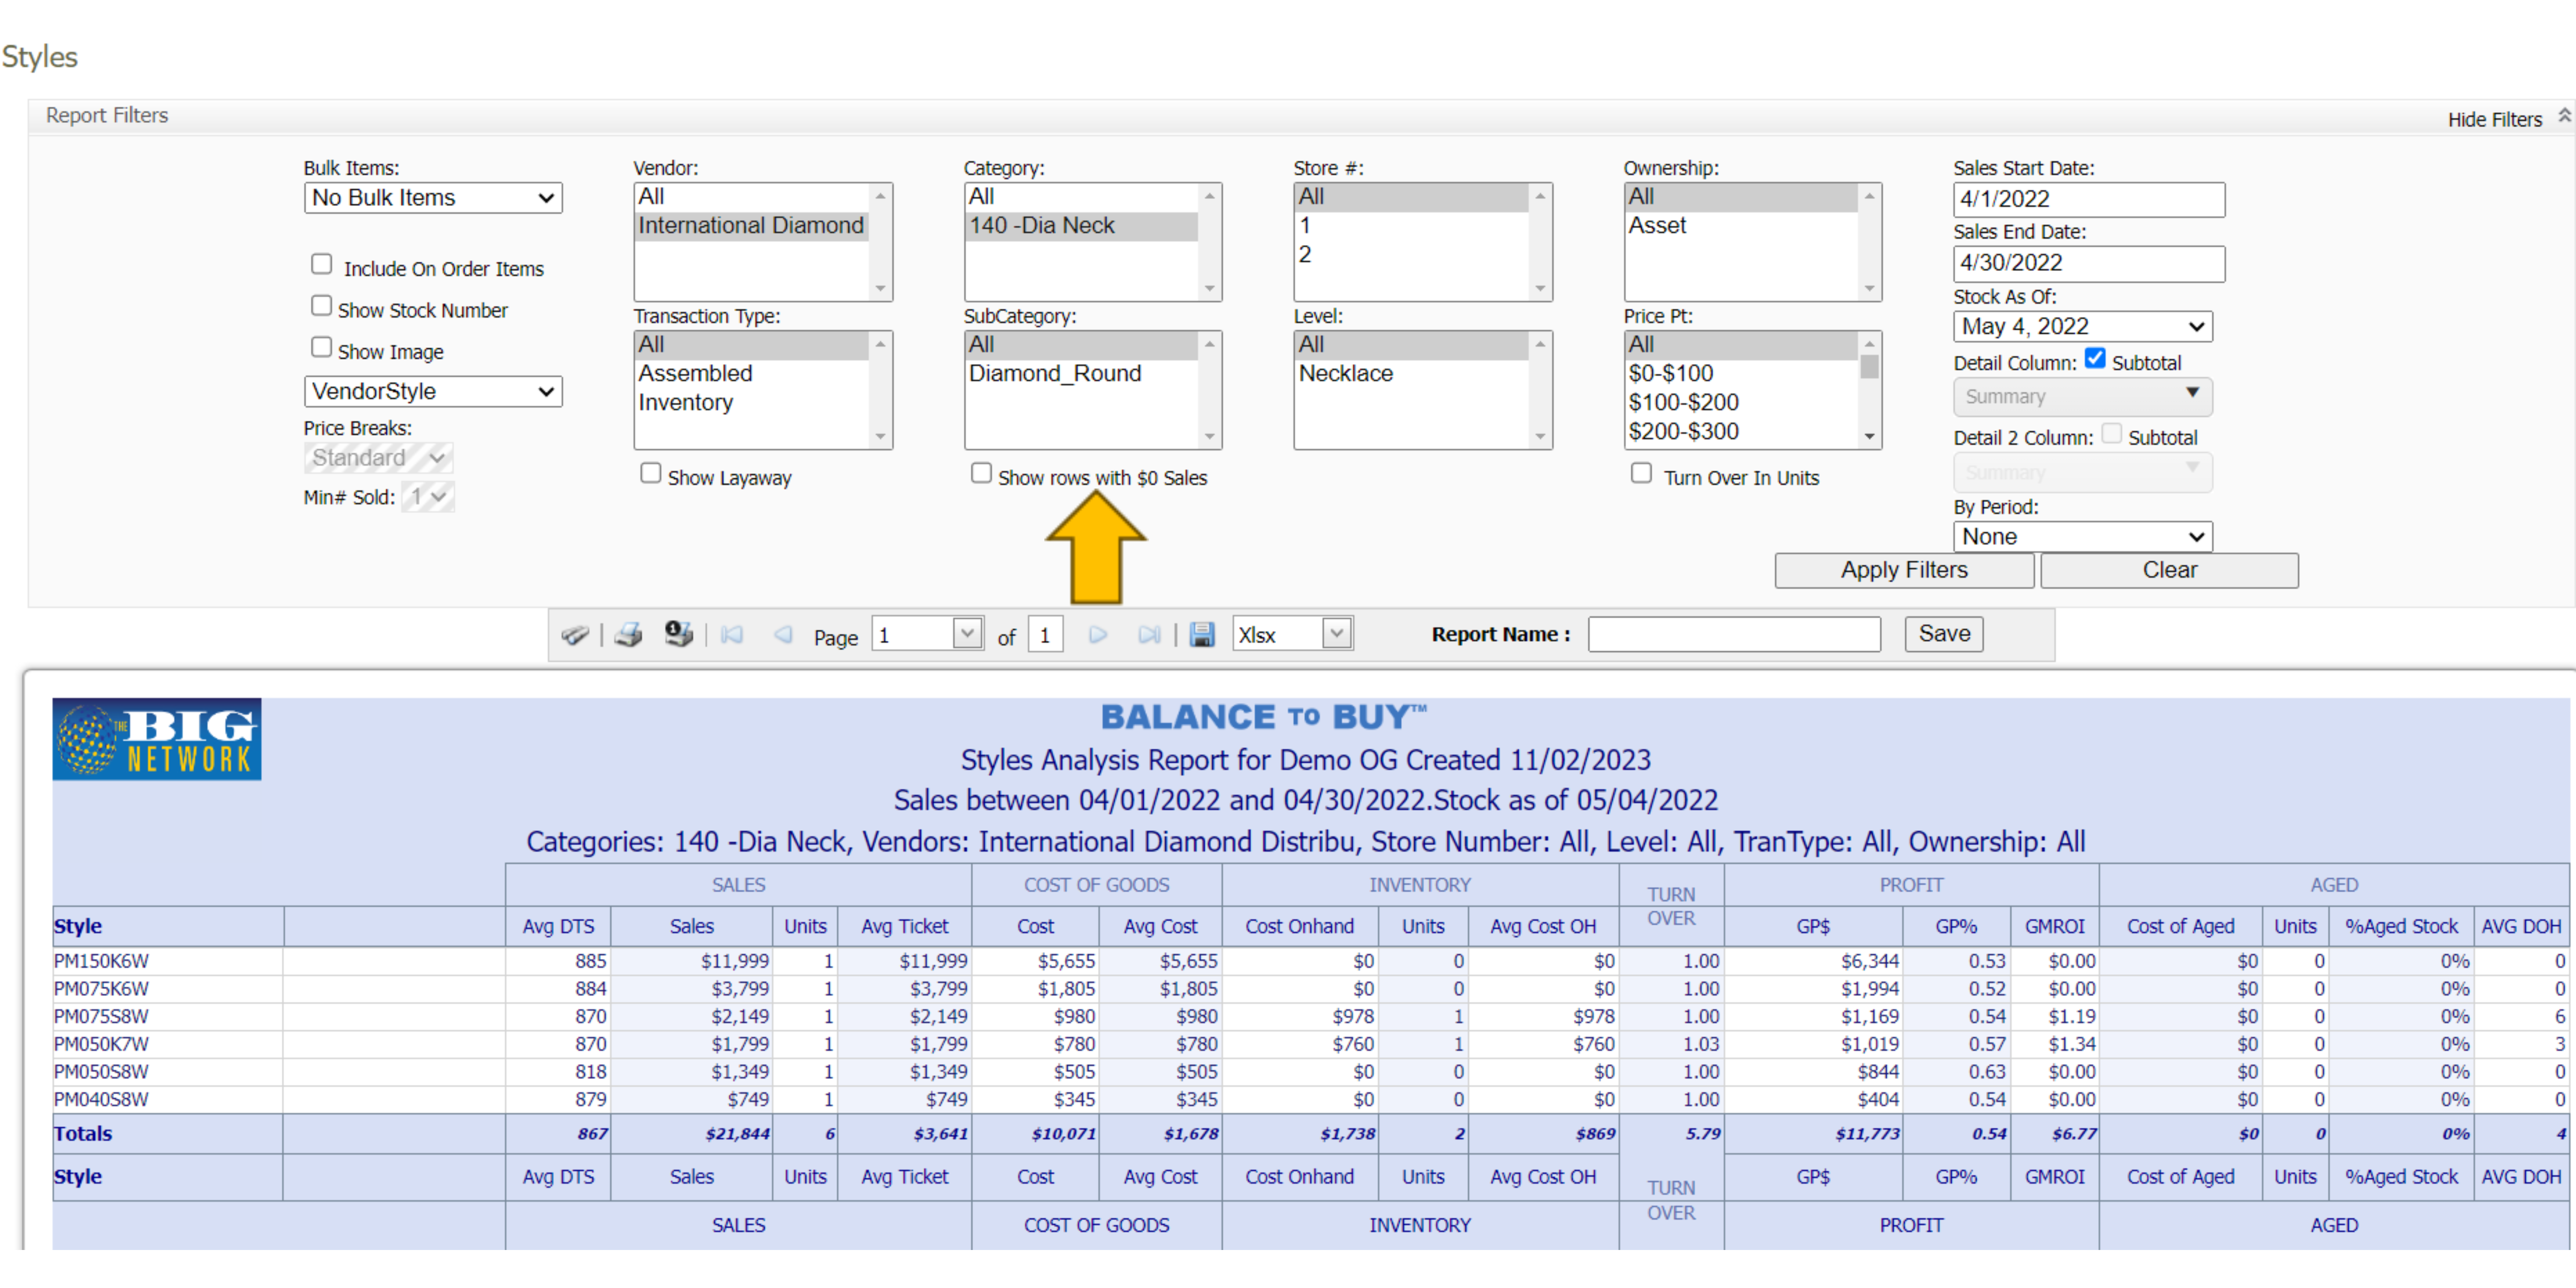Go to last report page
This screenshot has height=1288, width=2576.
point(1149,635)
